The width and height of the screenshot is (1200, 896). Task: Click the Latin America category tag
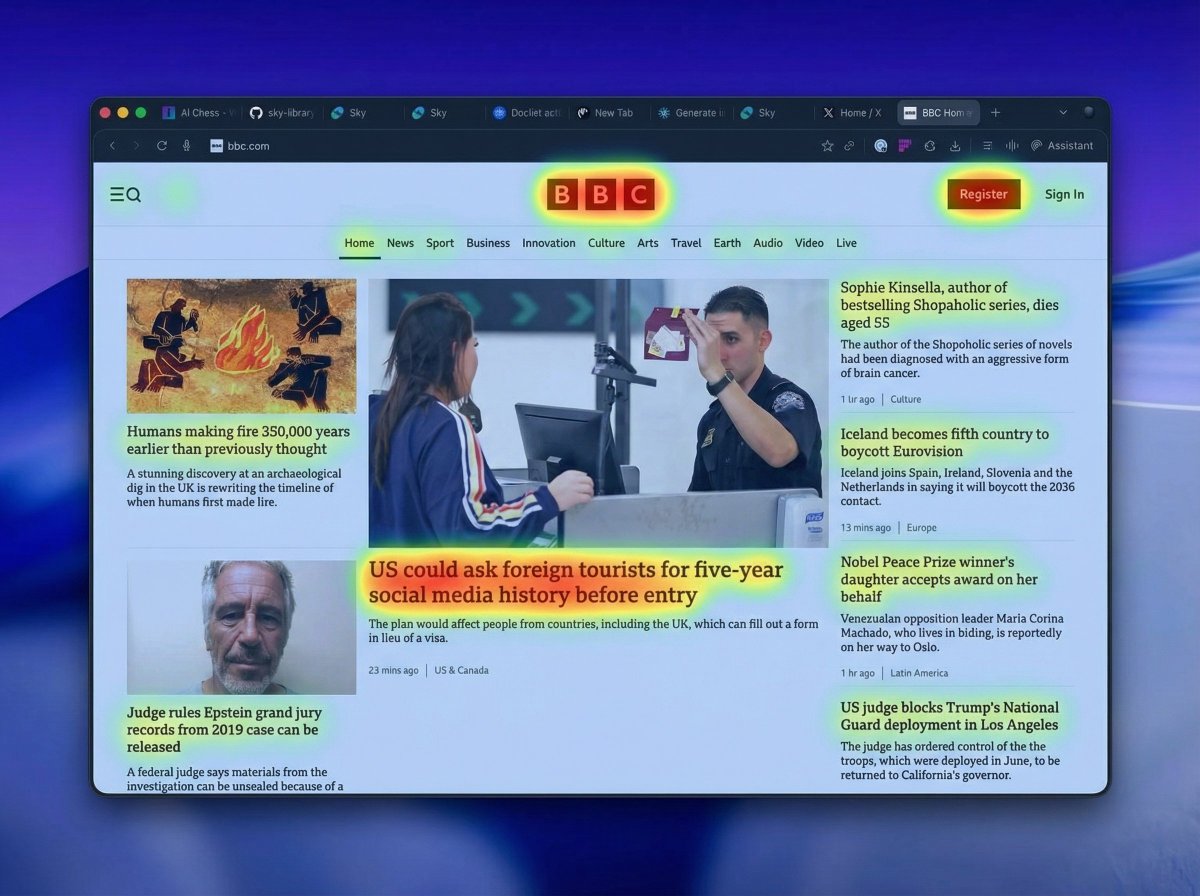pos(919,673)
